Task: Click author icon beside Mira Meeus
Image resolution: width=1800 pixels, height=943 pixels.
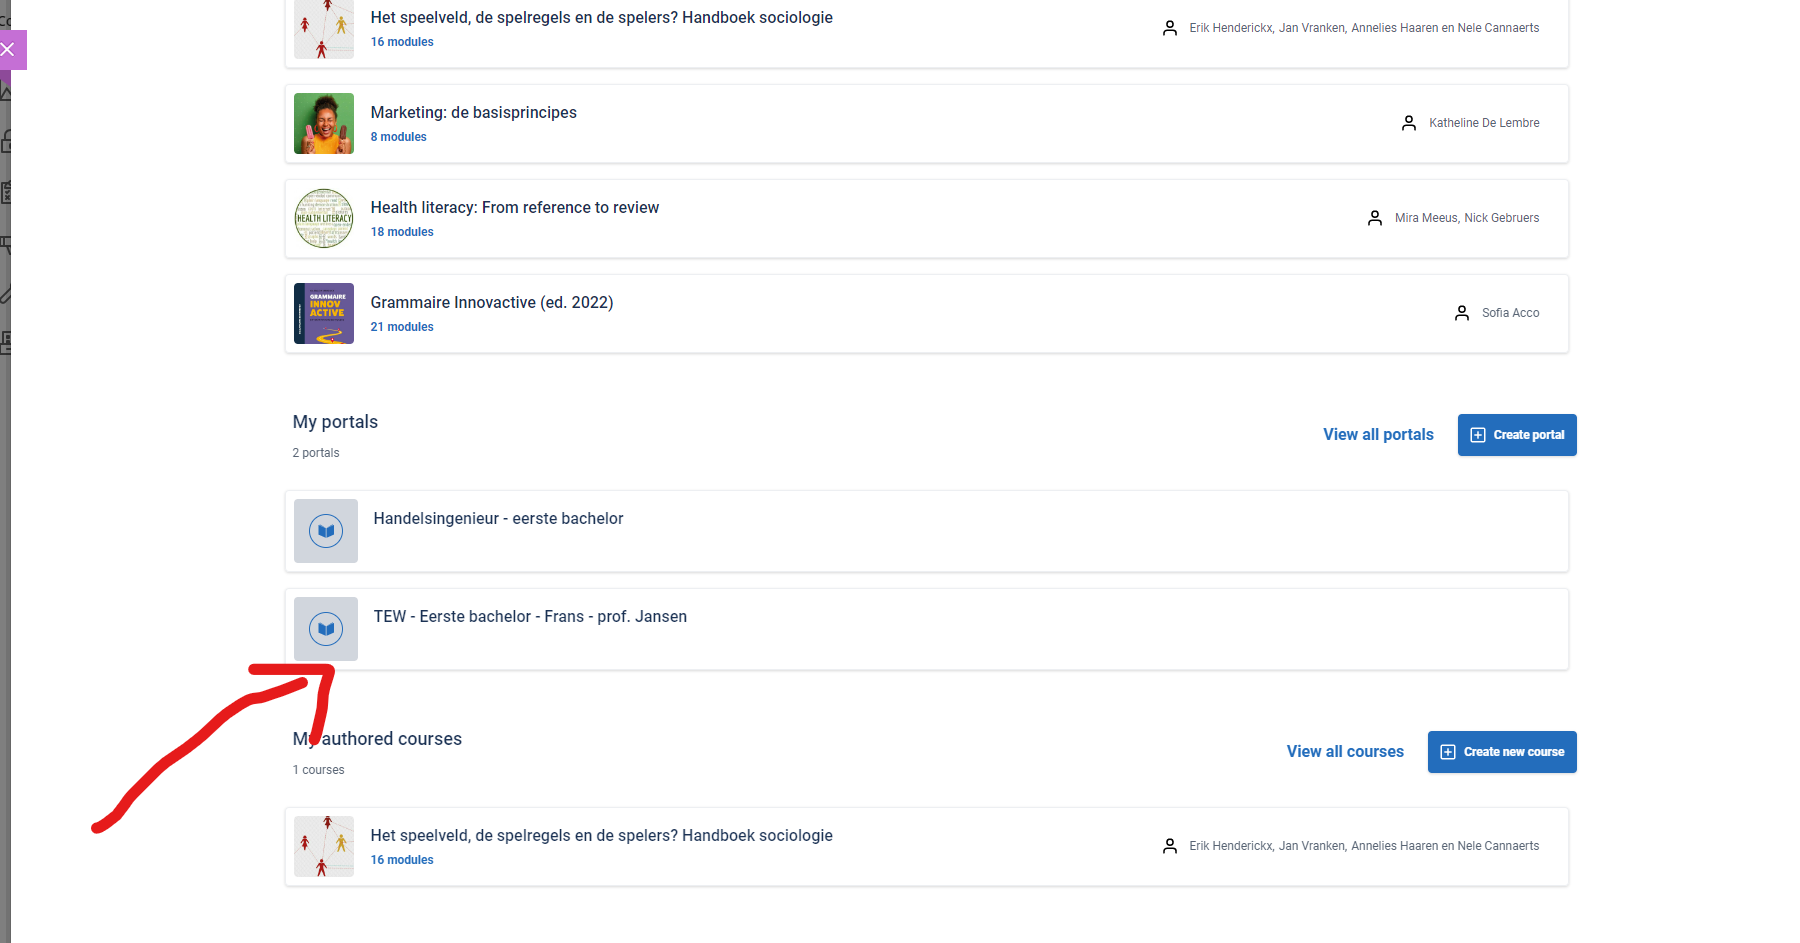Action: coord(1375,218)
